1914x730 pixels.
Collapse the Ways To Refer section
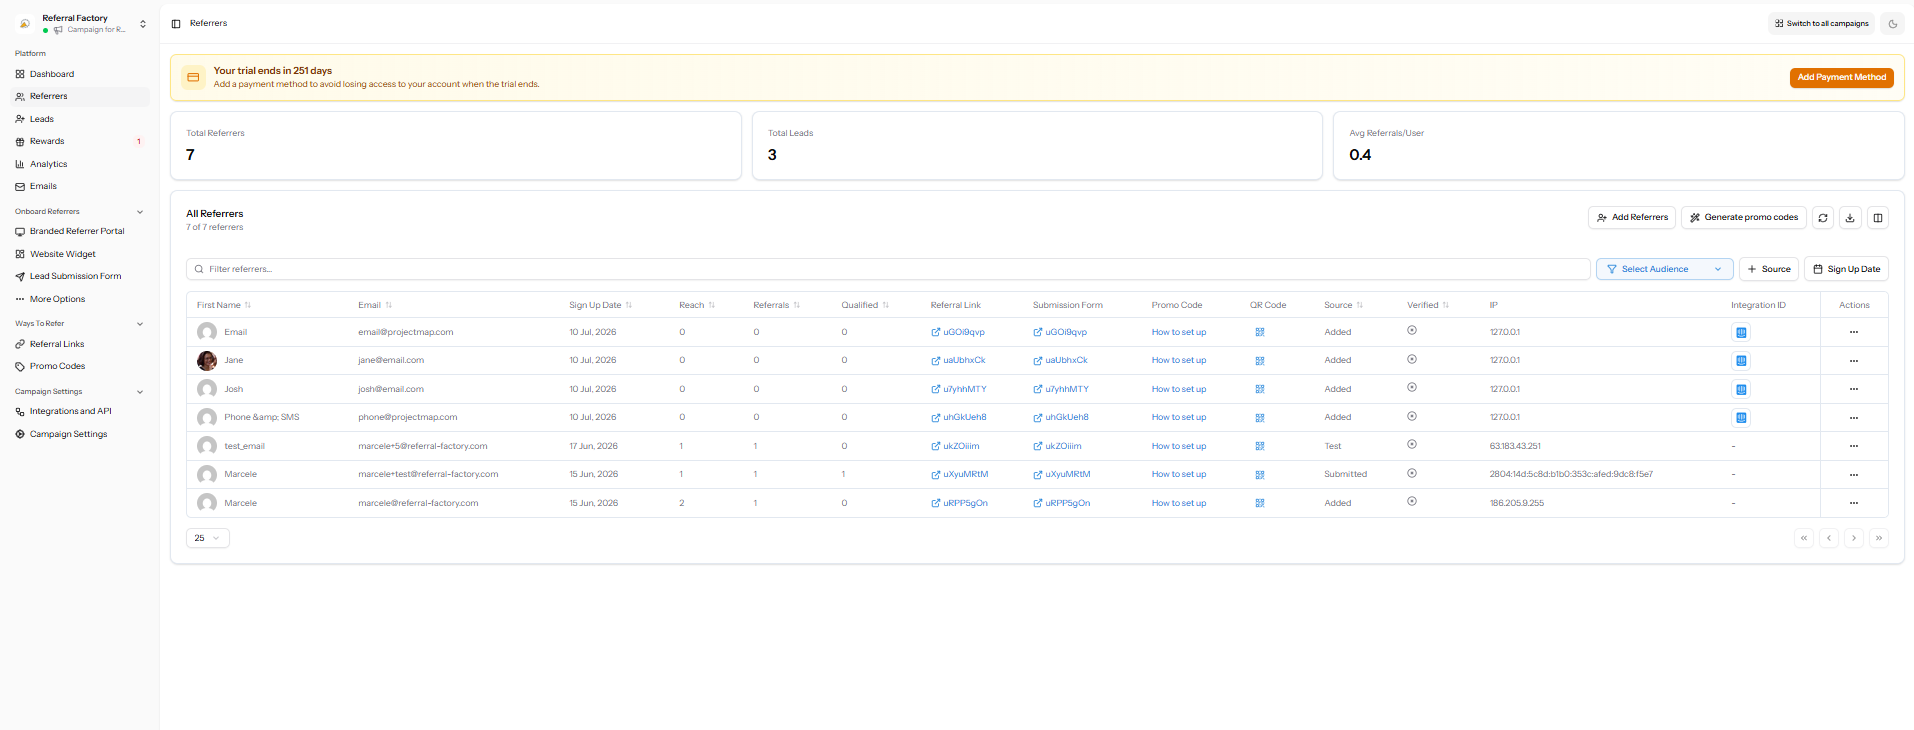[x=139, y=324]
